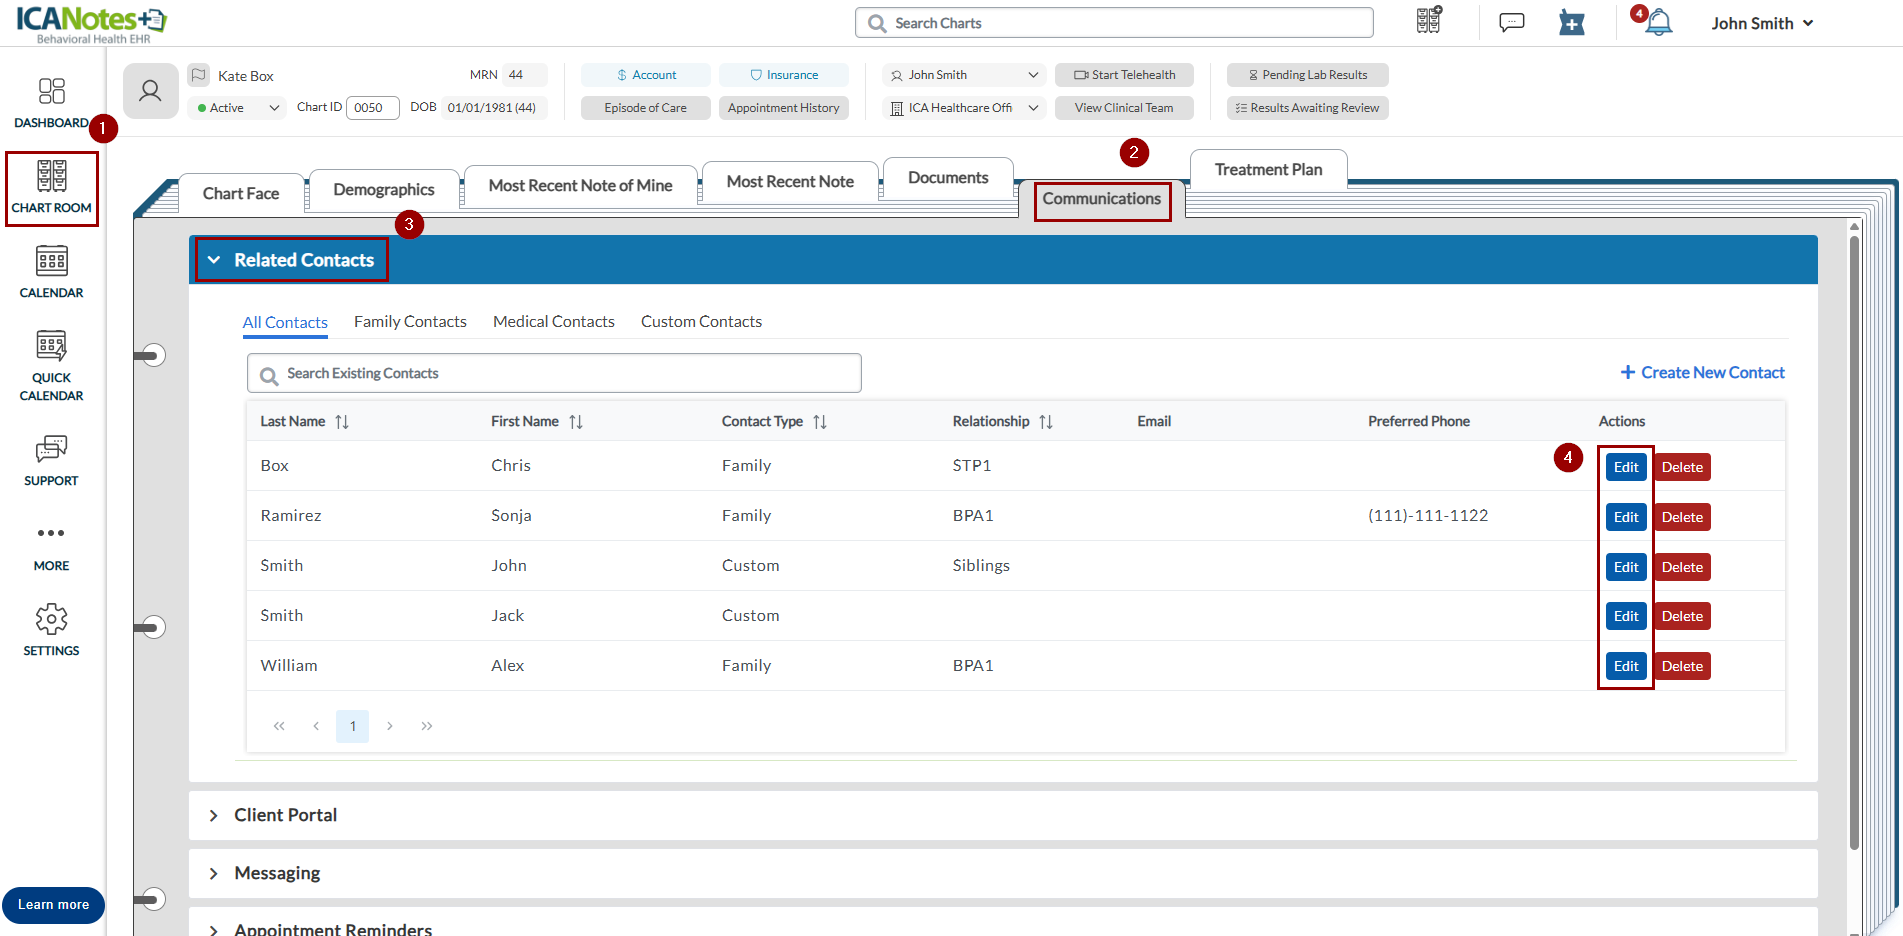Open the notifications bell
1903x936 pixels.
tap(1657, 22)
